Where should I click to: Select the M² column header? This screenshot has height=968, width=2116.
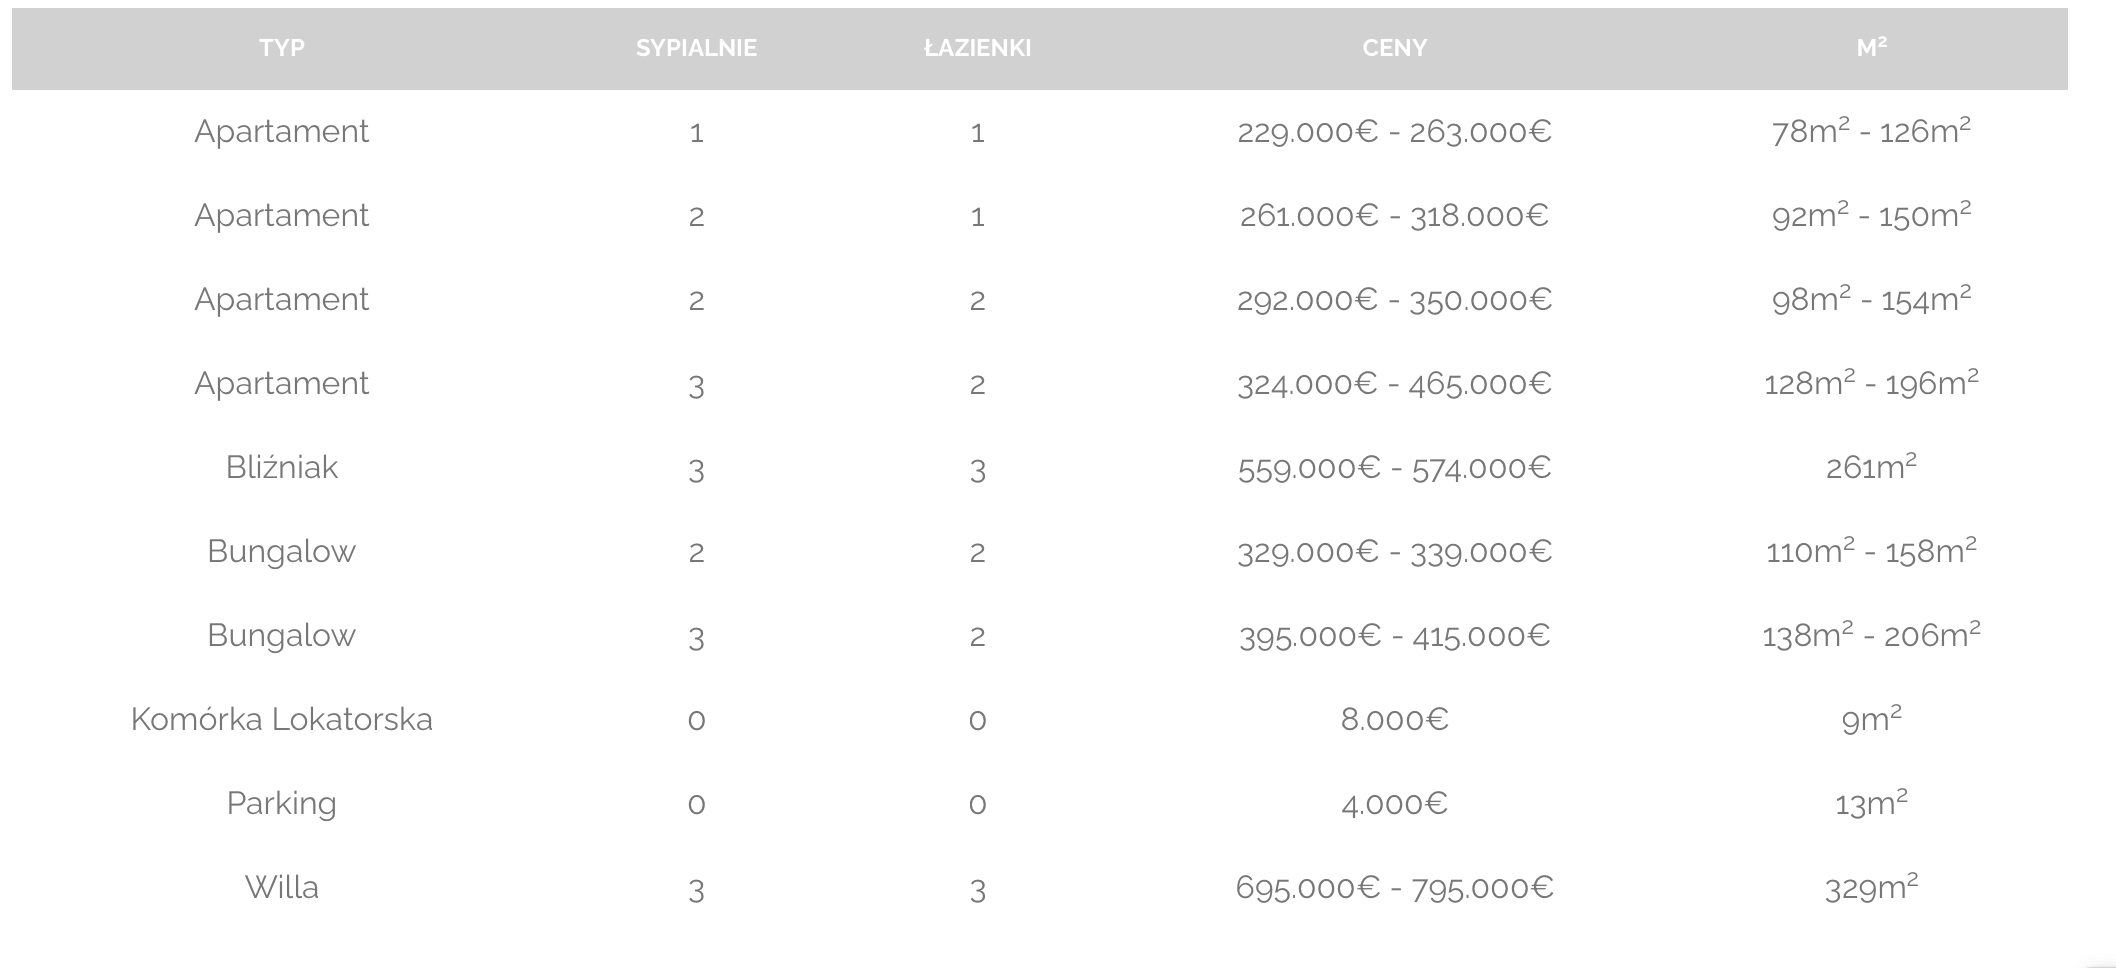1871,47
